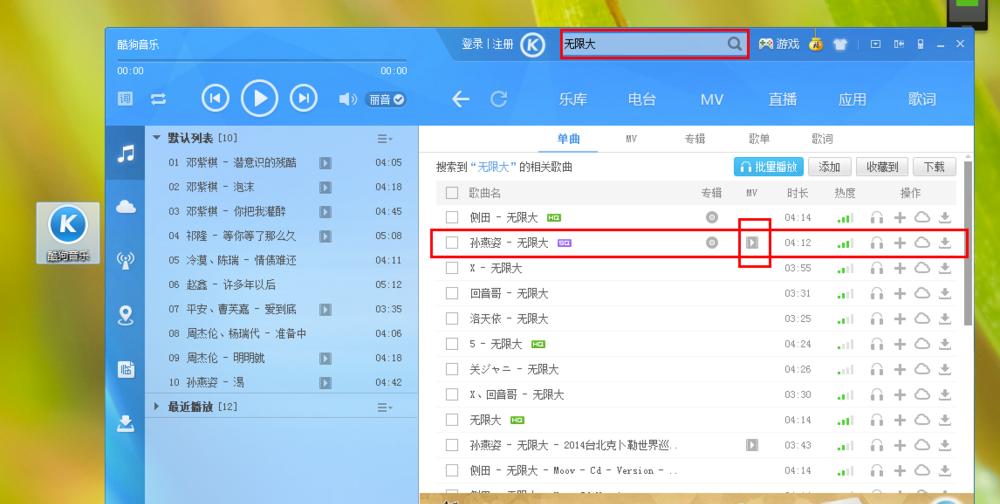Click the 登录 login link

pos(473,44)
